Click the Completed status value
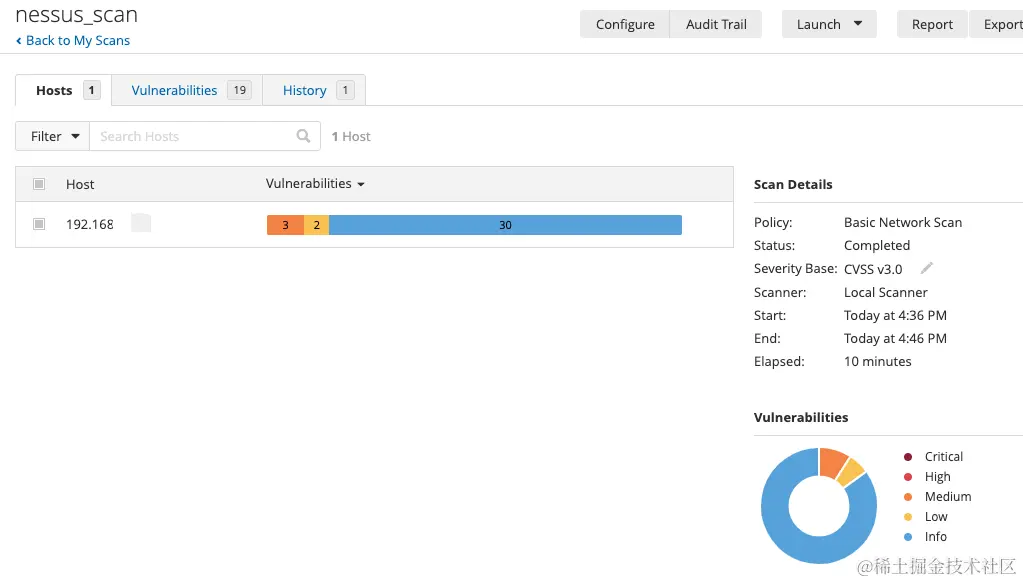Viewport: 1023px width, 583px height. coord(877,245)
